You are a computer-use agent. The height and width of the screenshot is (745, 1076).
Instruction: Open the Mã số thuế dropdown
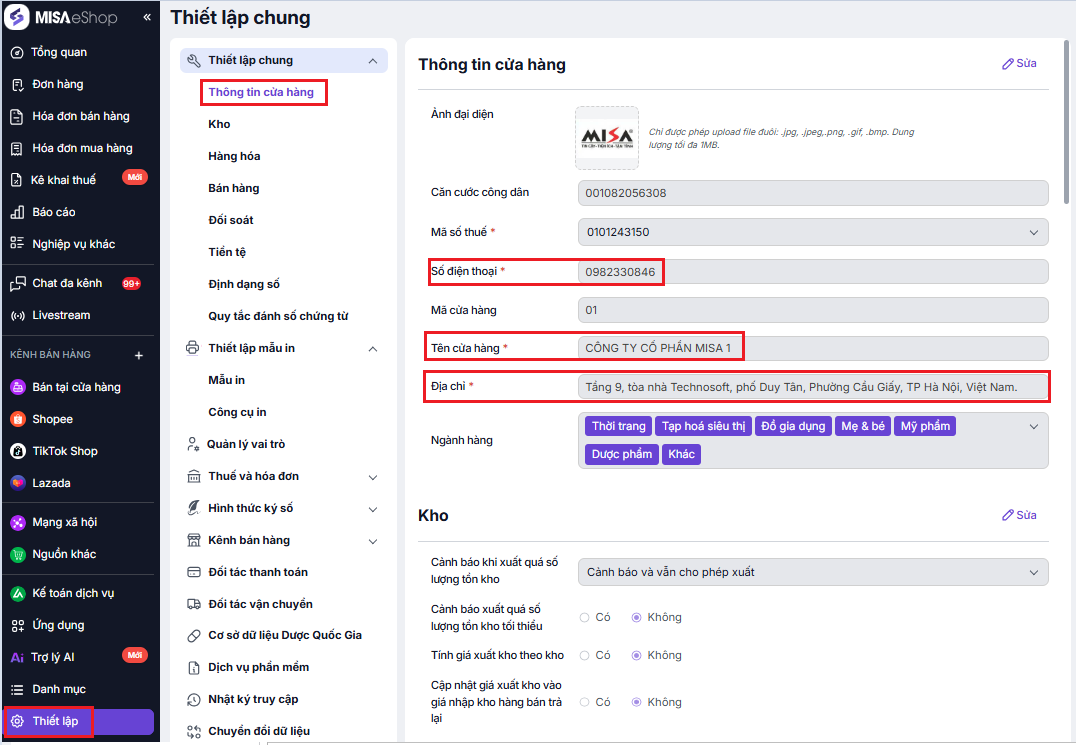tap(1033, 233)
